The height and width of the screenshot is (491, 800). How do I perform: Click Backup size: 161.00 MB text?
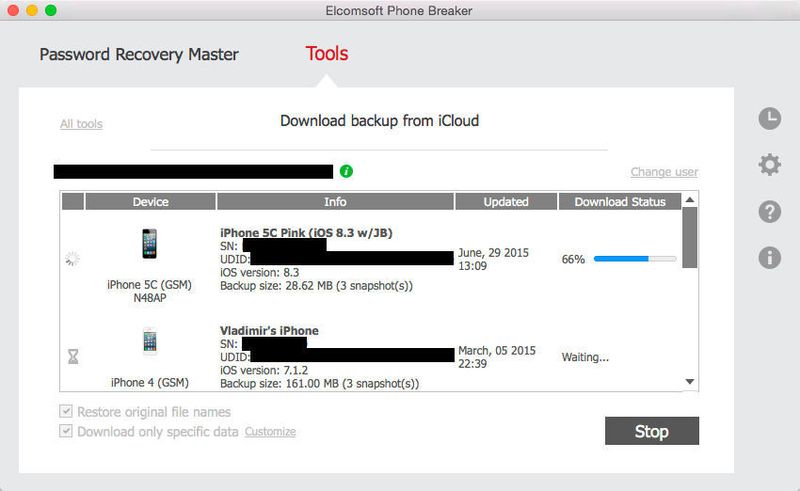pyautogui.click(x=319, y=383)
